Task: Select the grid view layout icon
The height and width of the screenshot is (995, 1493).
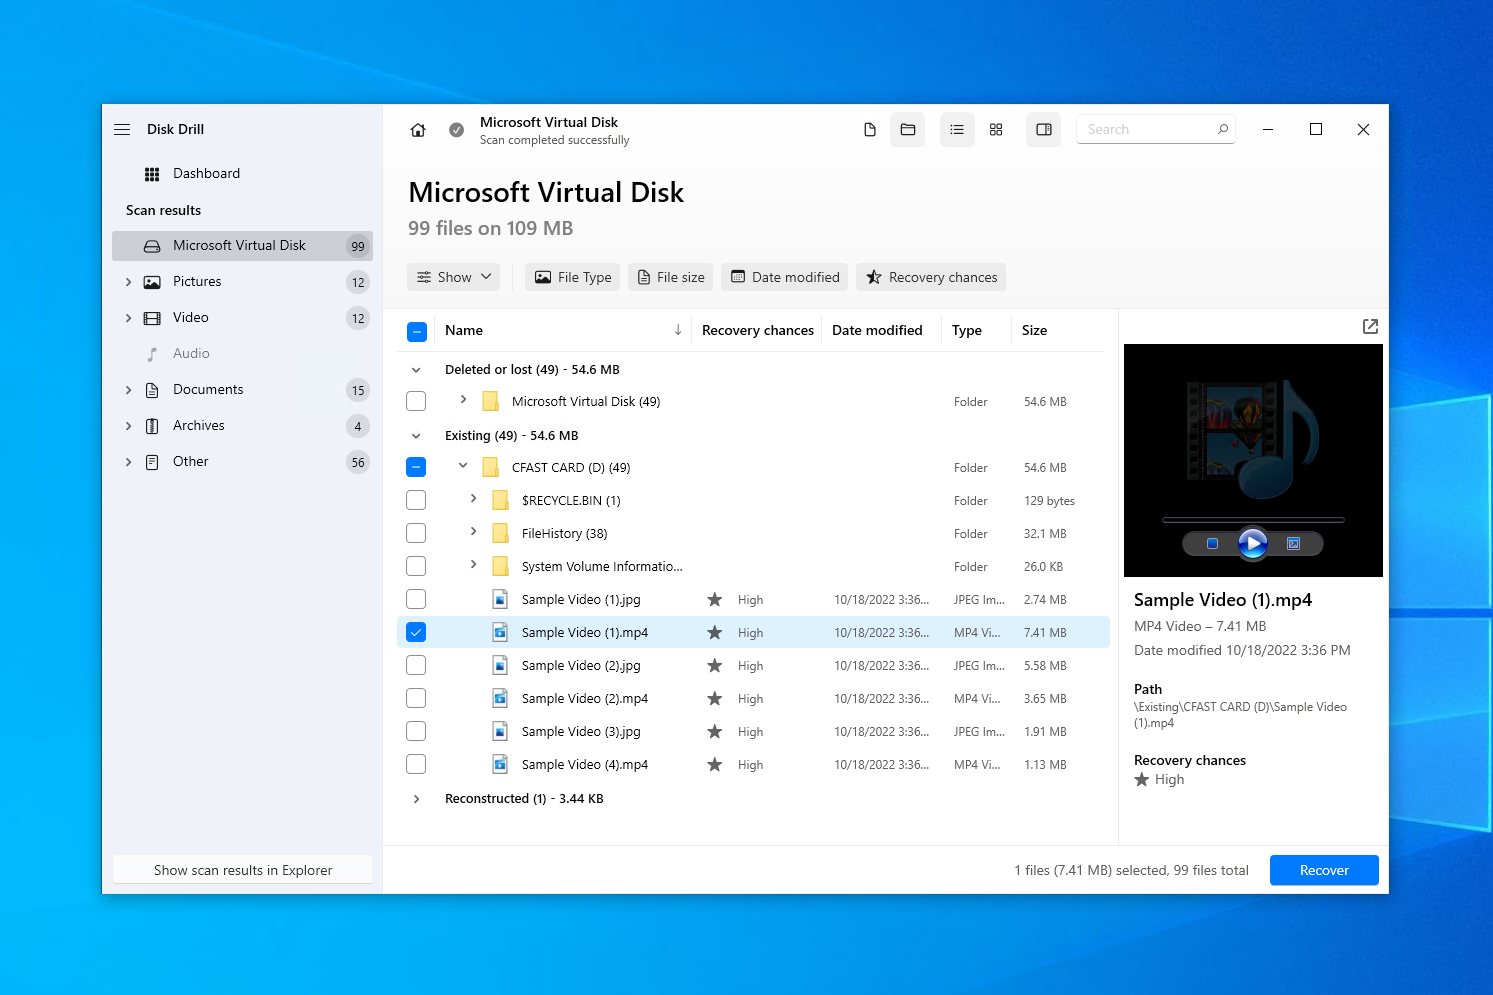Action: (996, 130)
